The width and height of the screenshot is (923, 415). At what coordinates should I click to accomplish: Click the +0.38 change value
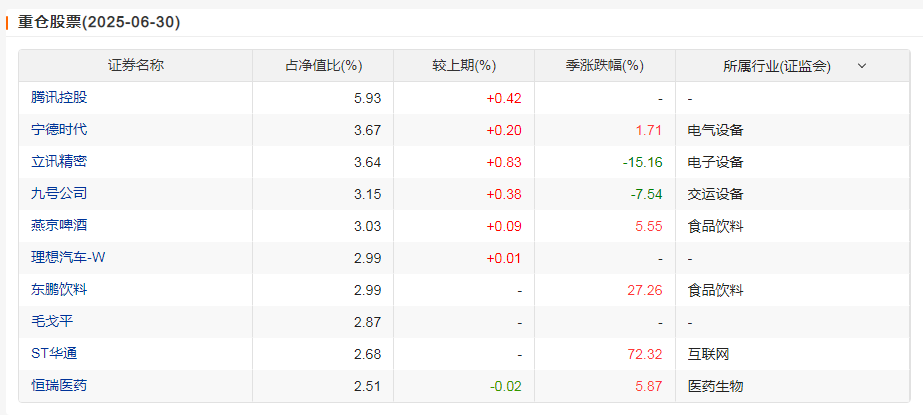point(504,194)
